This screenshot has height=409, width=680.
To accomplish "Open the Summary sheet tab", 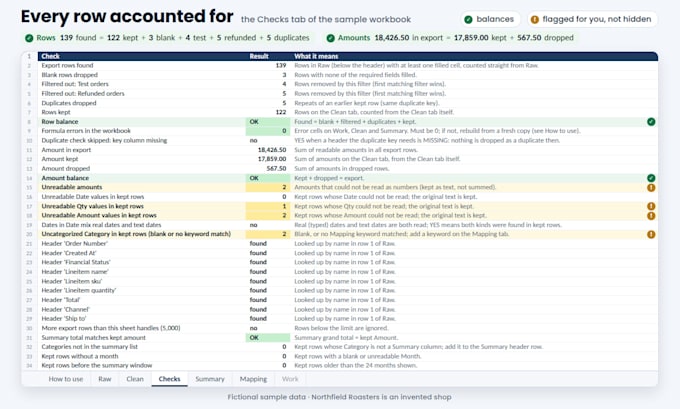I will click(210, 379).
